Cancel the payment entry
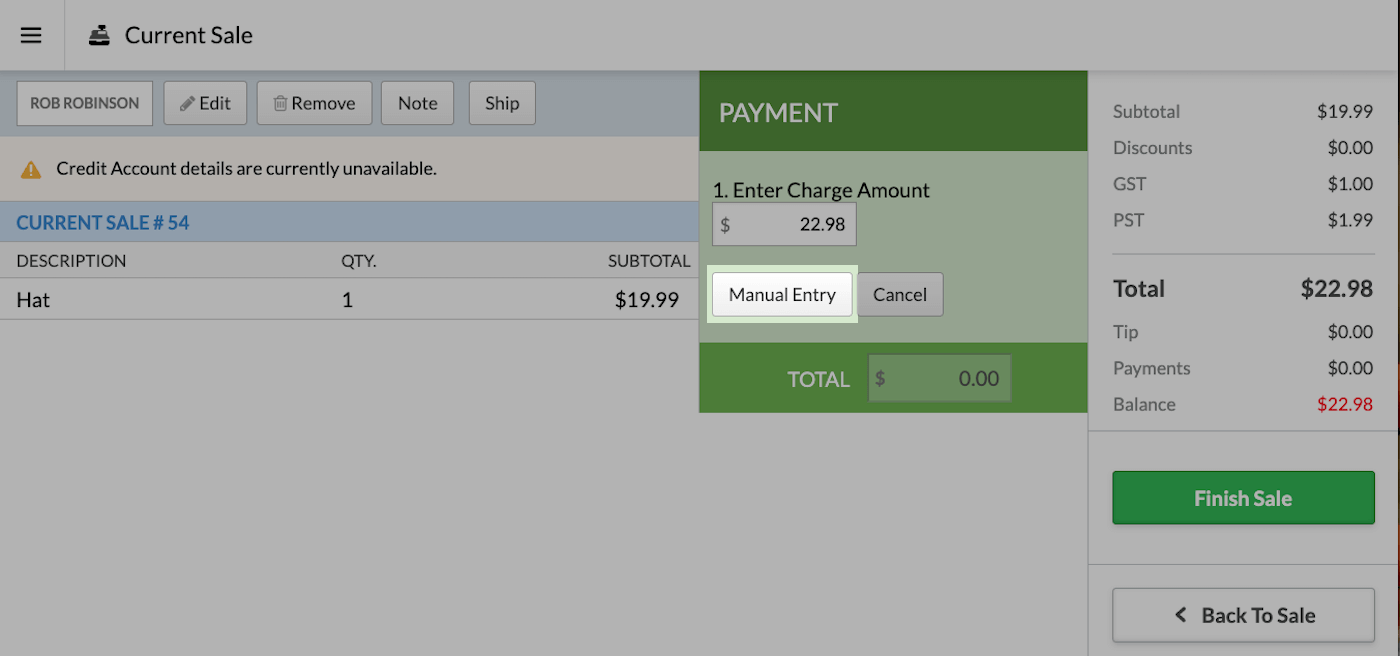This screenshot has height=656, width=1400. click(x=900, y=294)
